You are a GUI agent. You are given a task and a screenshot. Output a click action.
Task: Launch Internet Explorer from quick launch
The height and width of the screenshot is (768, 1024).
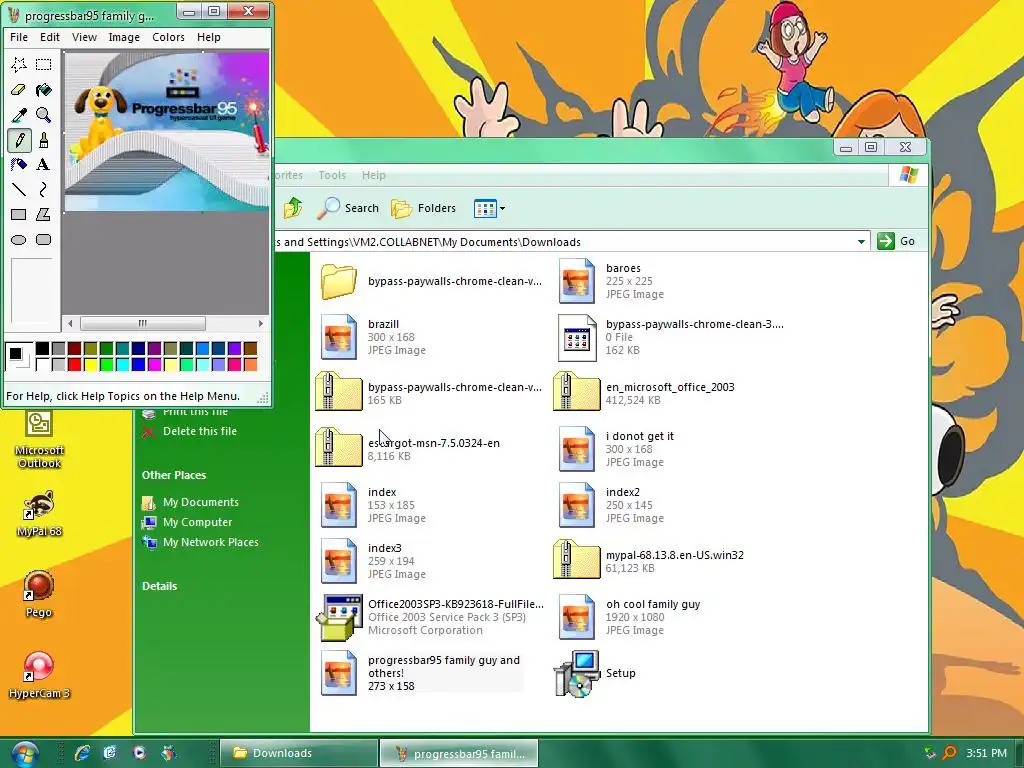82,753
